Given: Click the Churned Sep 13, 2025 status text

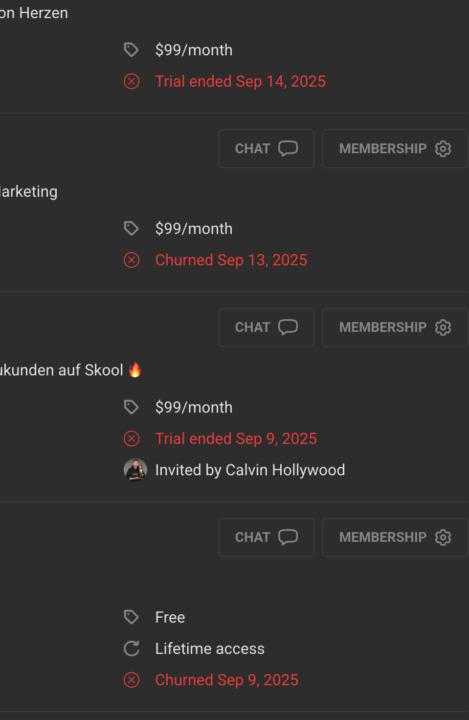Looking at the screenshot, I should click(x=231, y=260).
